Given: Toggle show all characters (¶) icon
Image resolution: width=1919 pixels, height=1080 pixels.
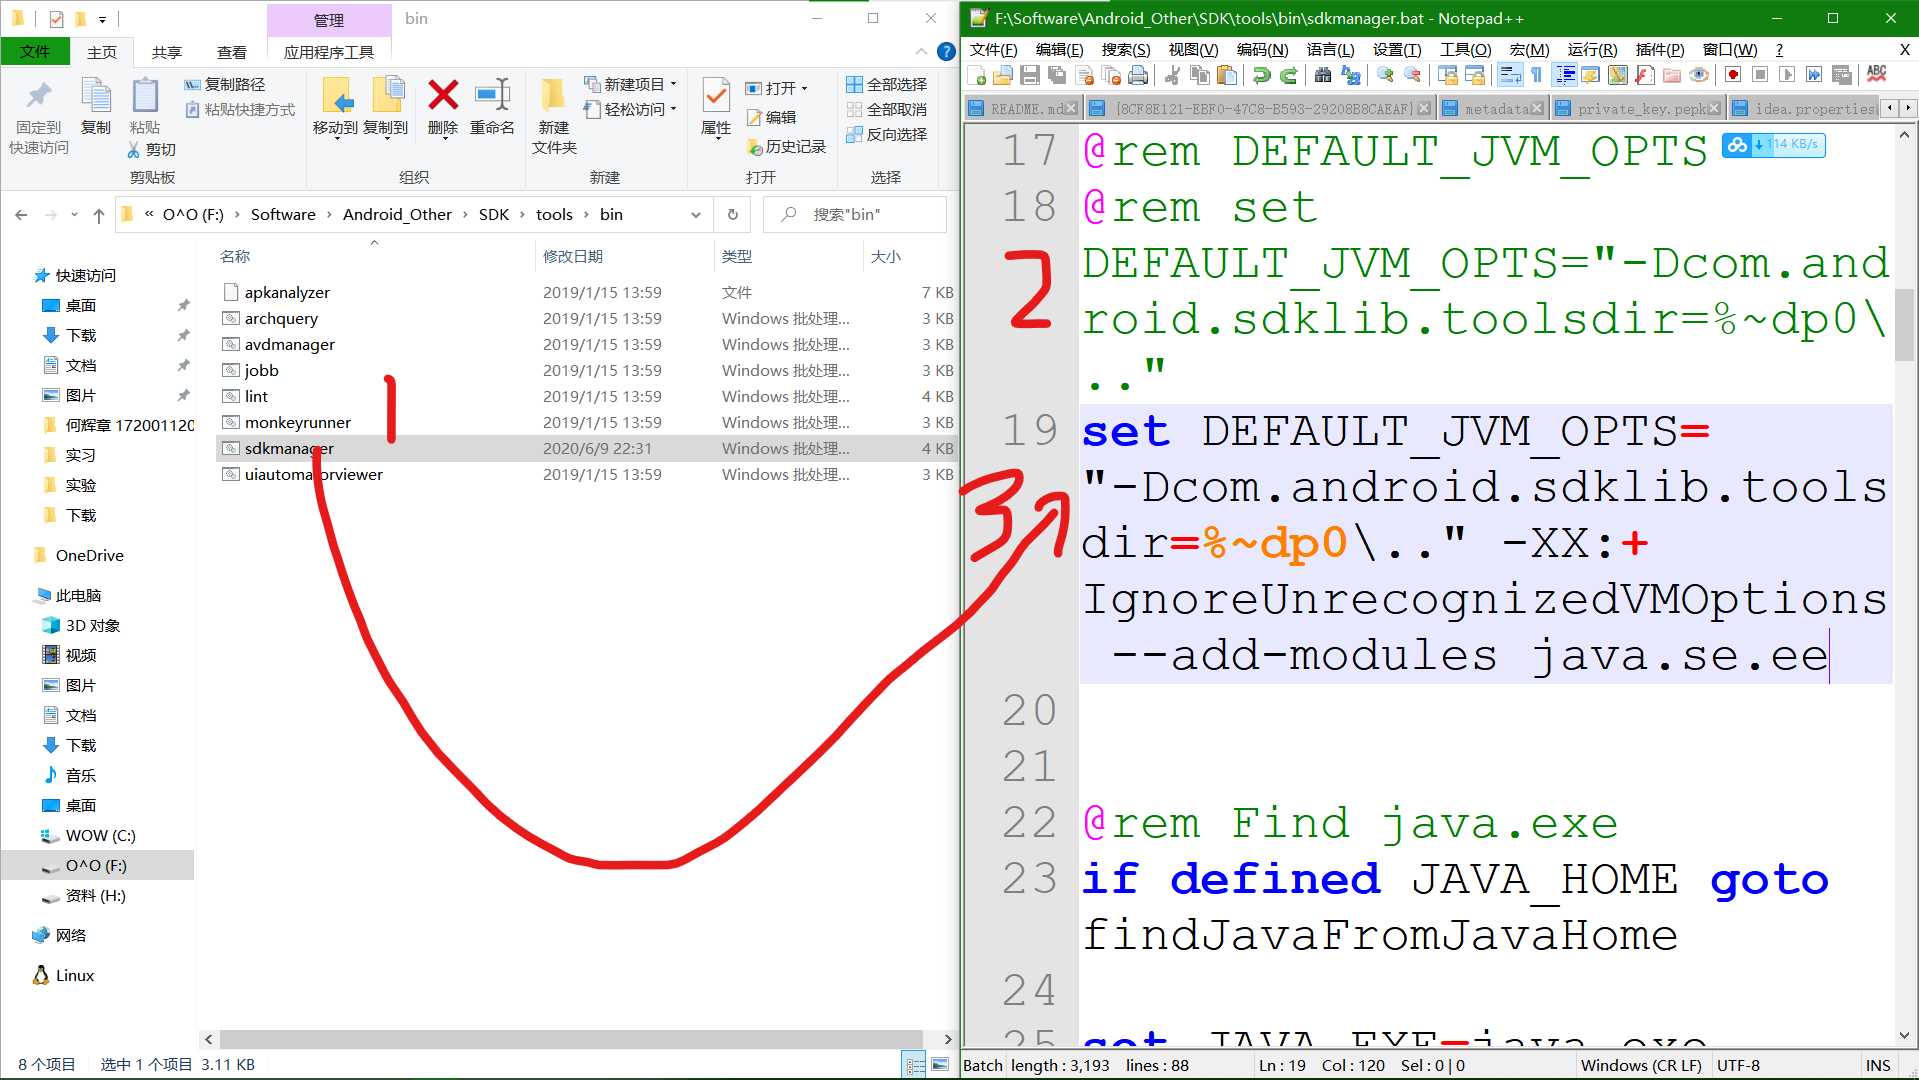Looking at the screenshot, I should (1536, 75).
